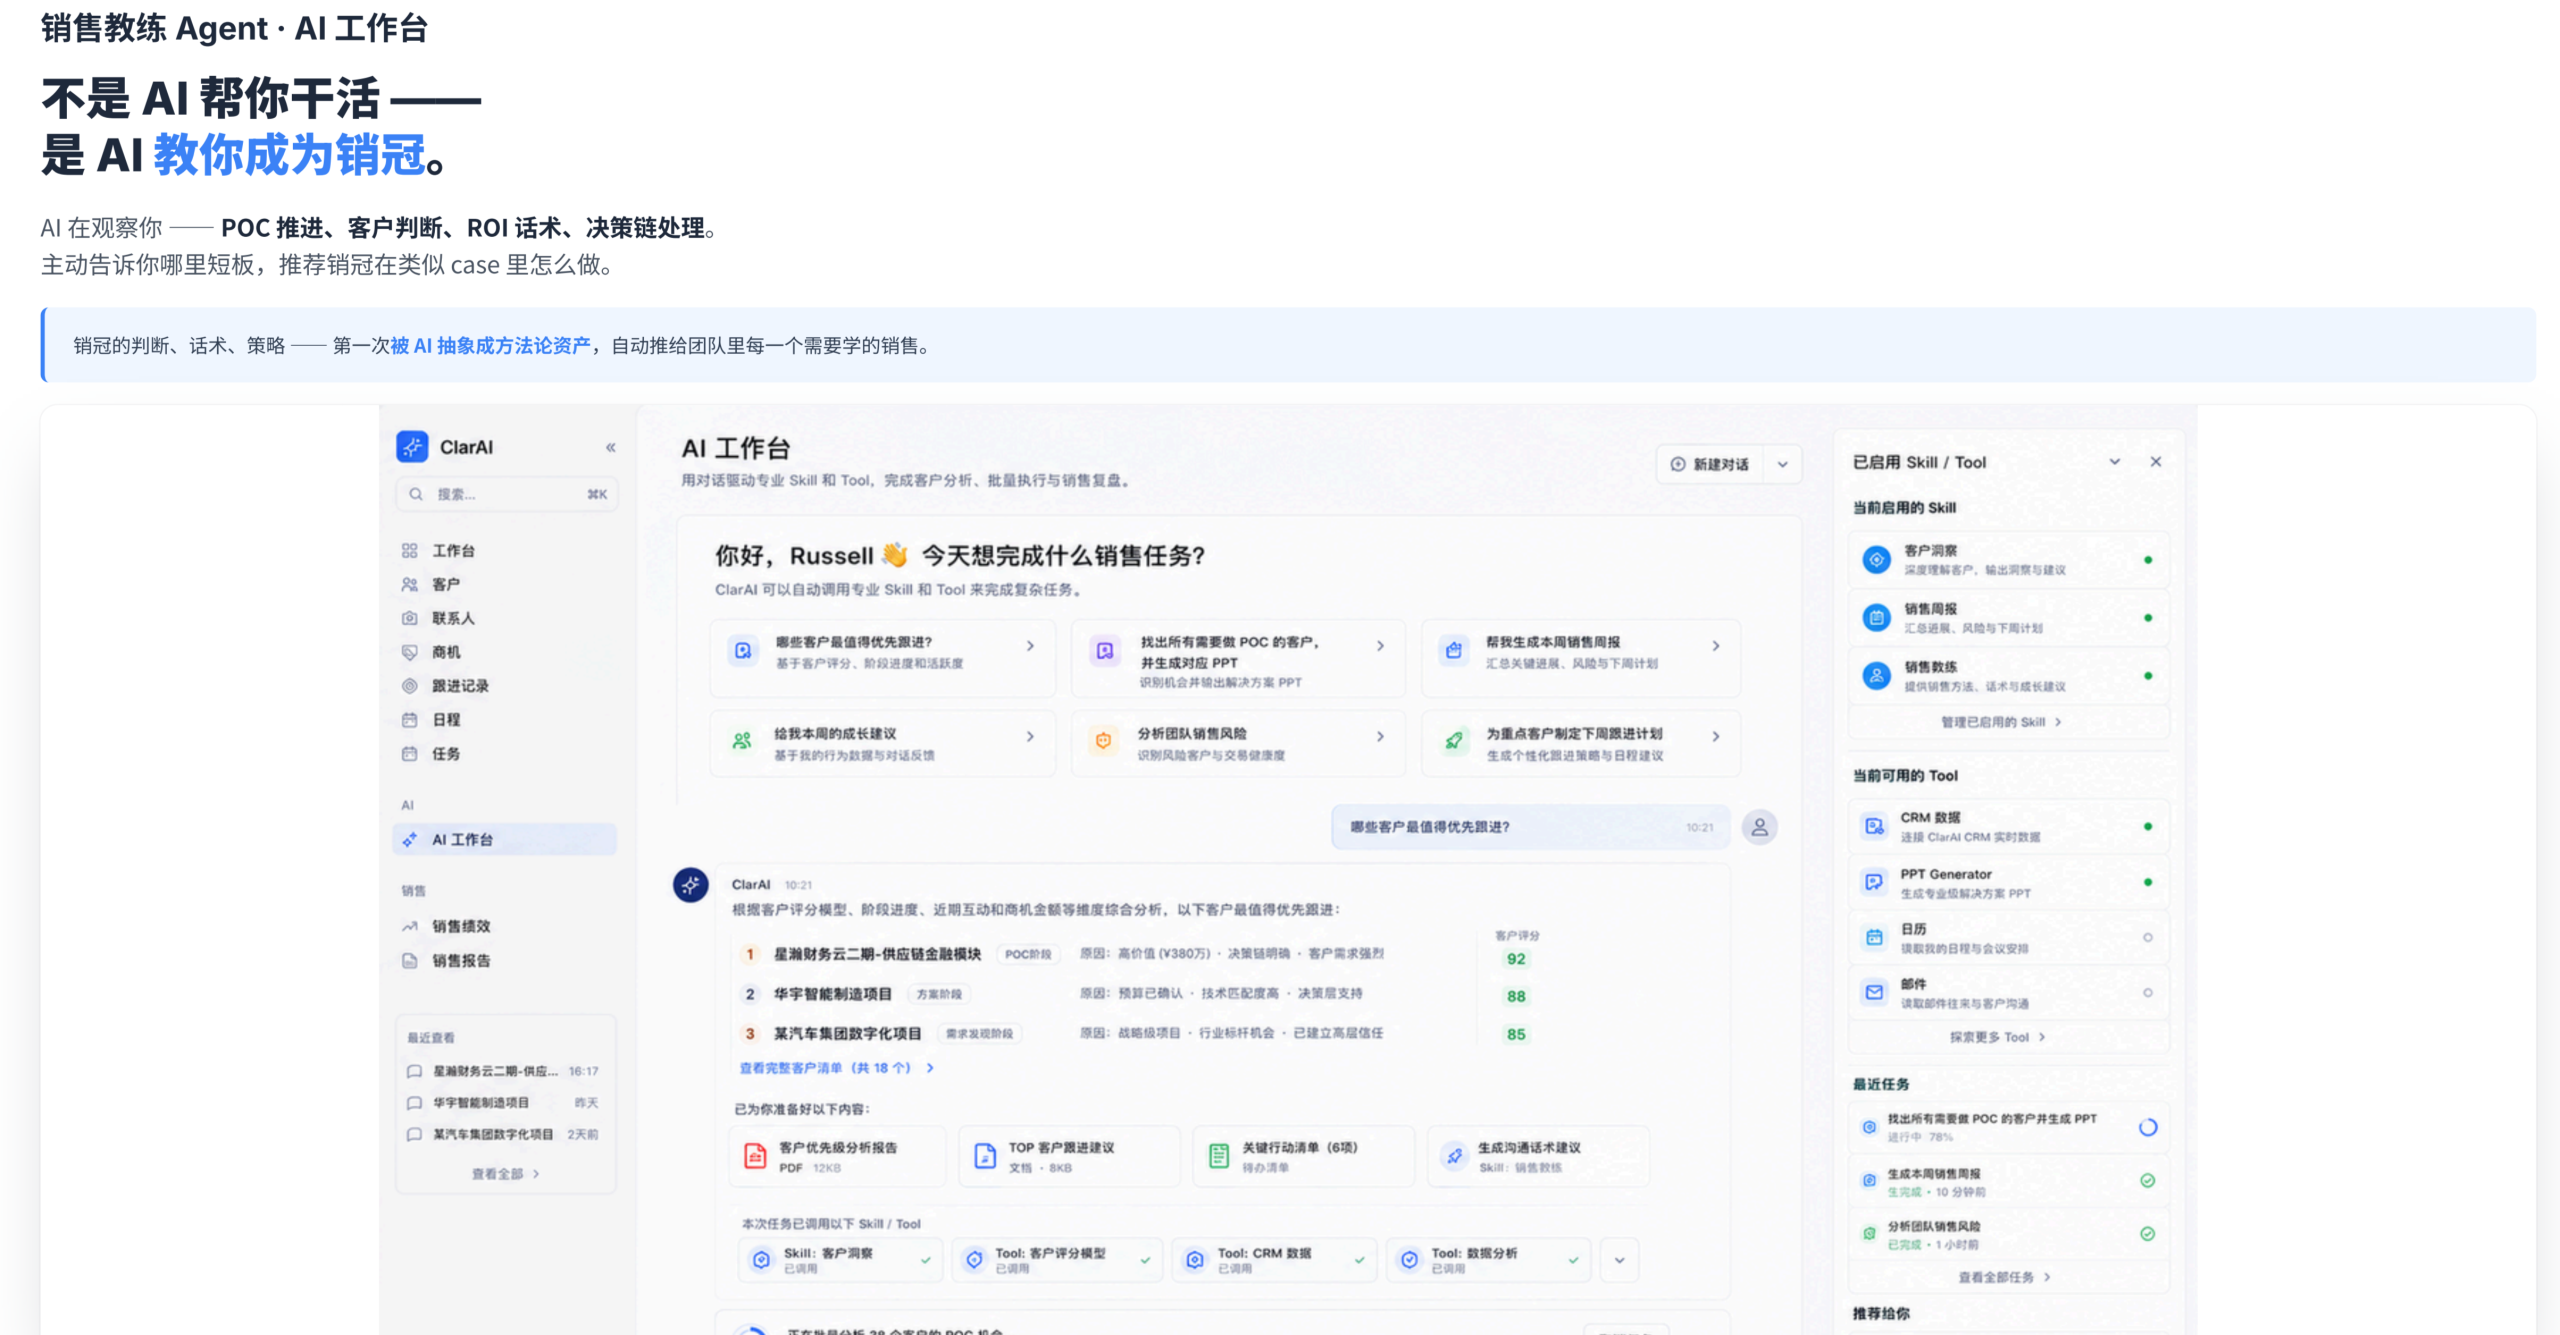Open customer 华宇智能制造项目 in ranked list

click(x=832, y=994)
